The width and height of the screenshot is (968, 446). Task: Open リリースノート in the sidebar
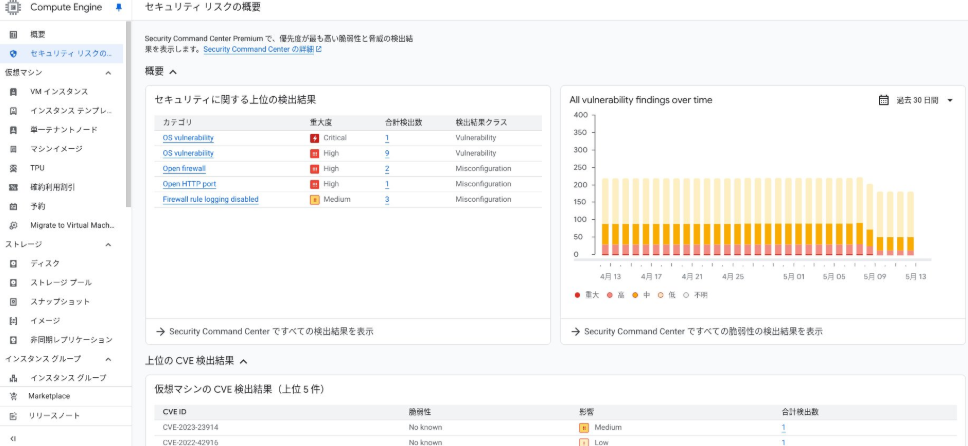click(54, 416)
